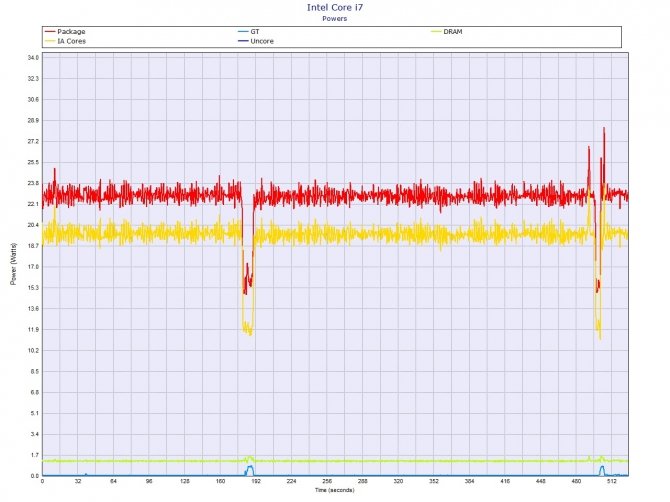Click the 352 time axis tick label

(434, 481)
